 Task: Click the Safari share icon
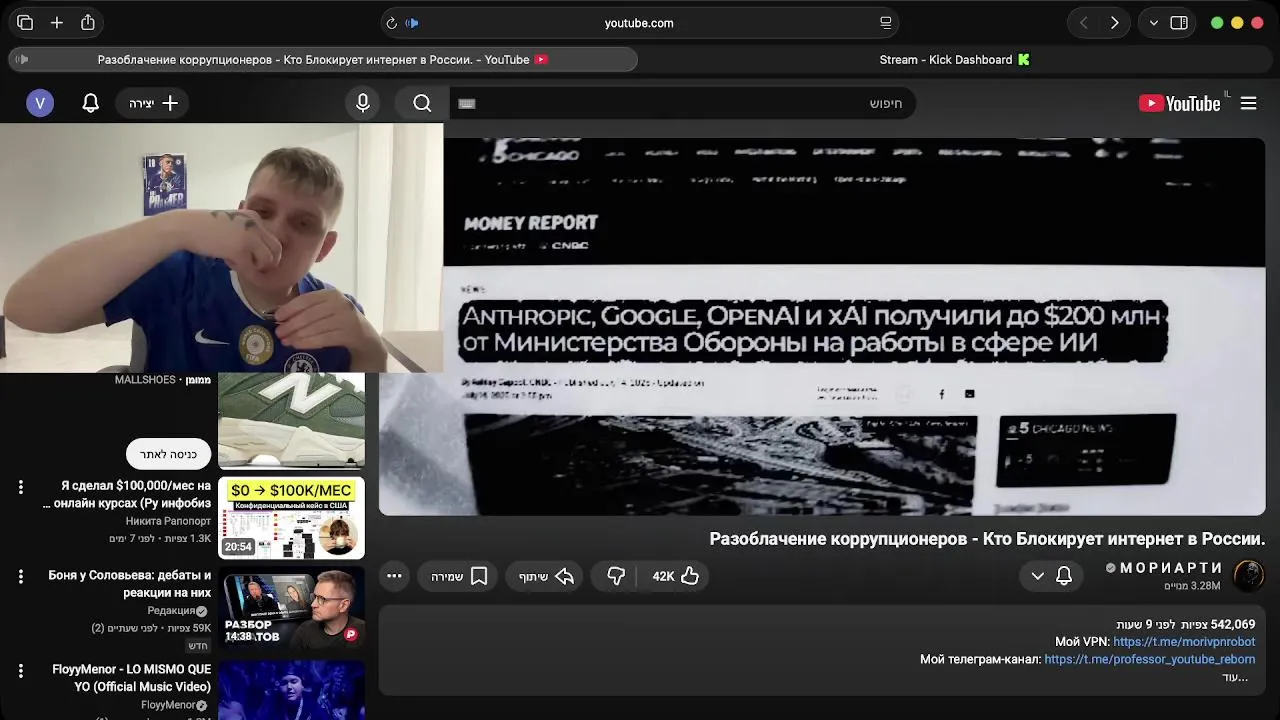[88, 23]
